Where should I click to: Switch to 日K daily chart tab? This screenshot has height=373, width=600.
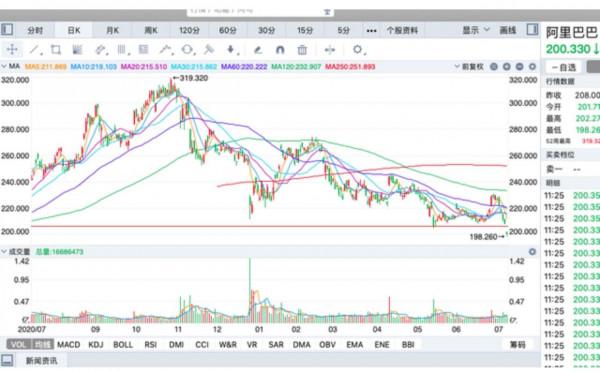point(73,31)
